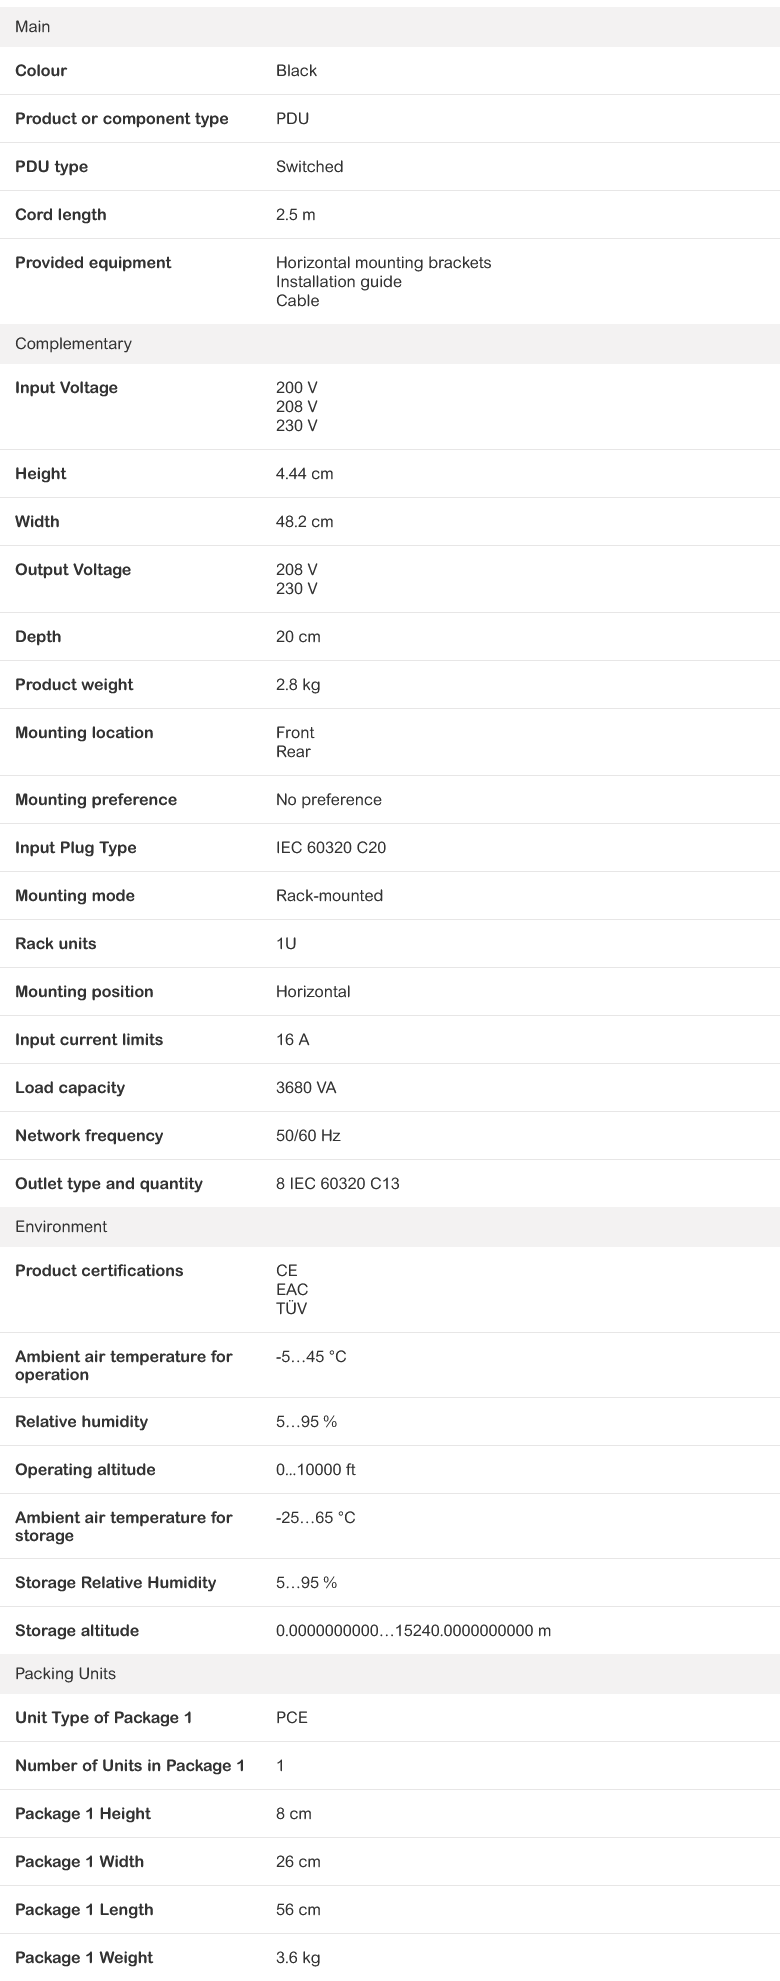Select the Rack units value 1U
The height and width of the screenshot is (1981, 780).
[x=286, y=944]
